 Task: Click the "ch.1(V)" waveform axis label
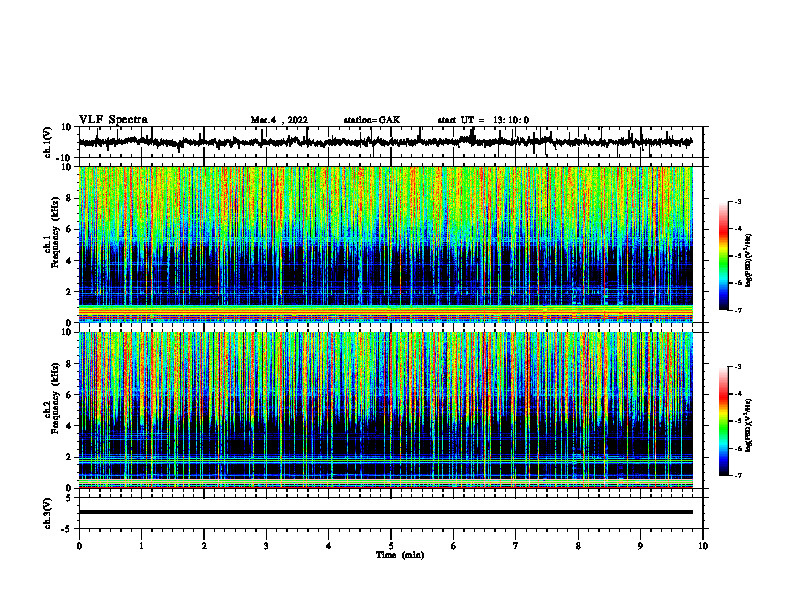48,142
